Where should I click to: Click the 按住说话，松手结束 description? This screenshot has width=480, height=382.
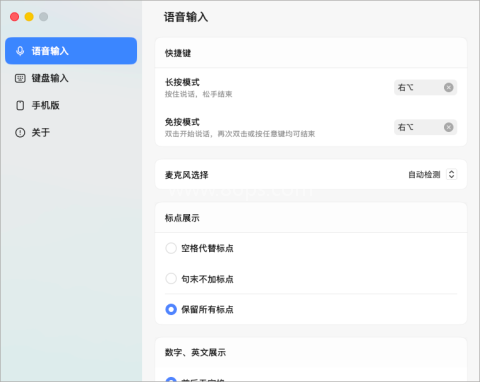click(x=198, y=94)
